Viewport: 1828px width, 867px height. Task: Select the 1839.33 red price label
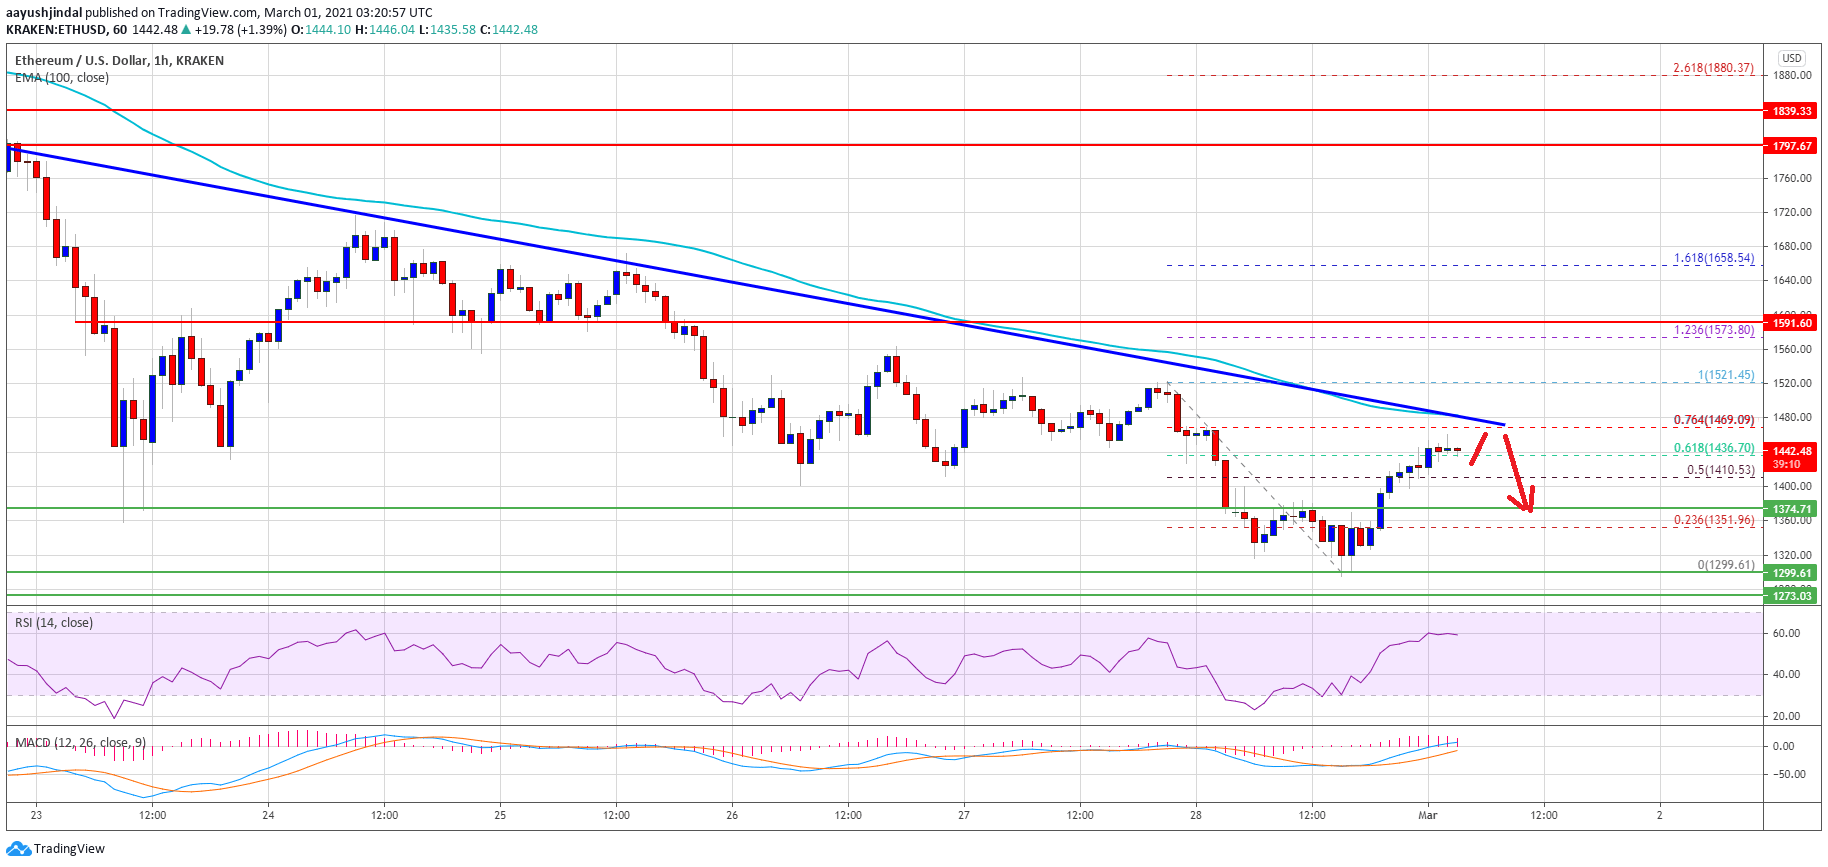click(1792, 111)
